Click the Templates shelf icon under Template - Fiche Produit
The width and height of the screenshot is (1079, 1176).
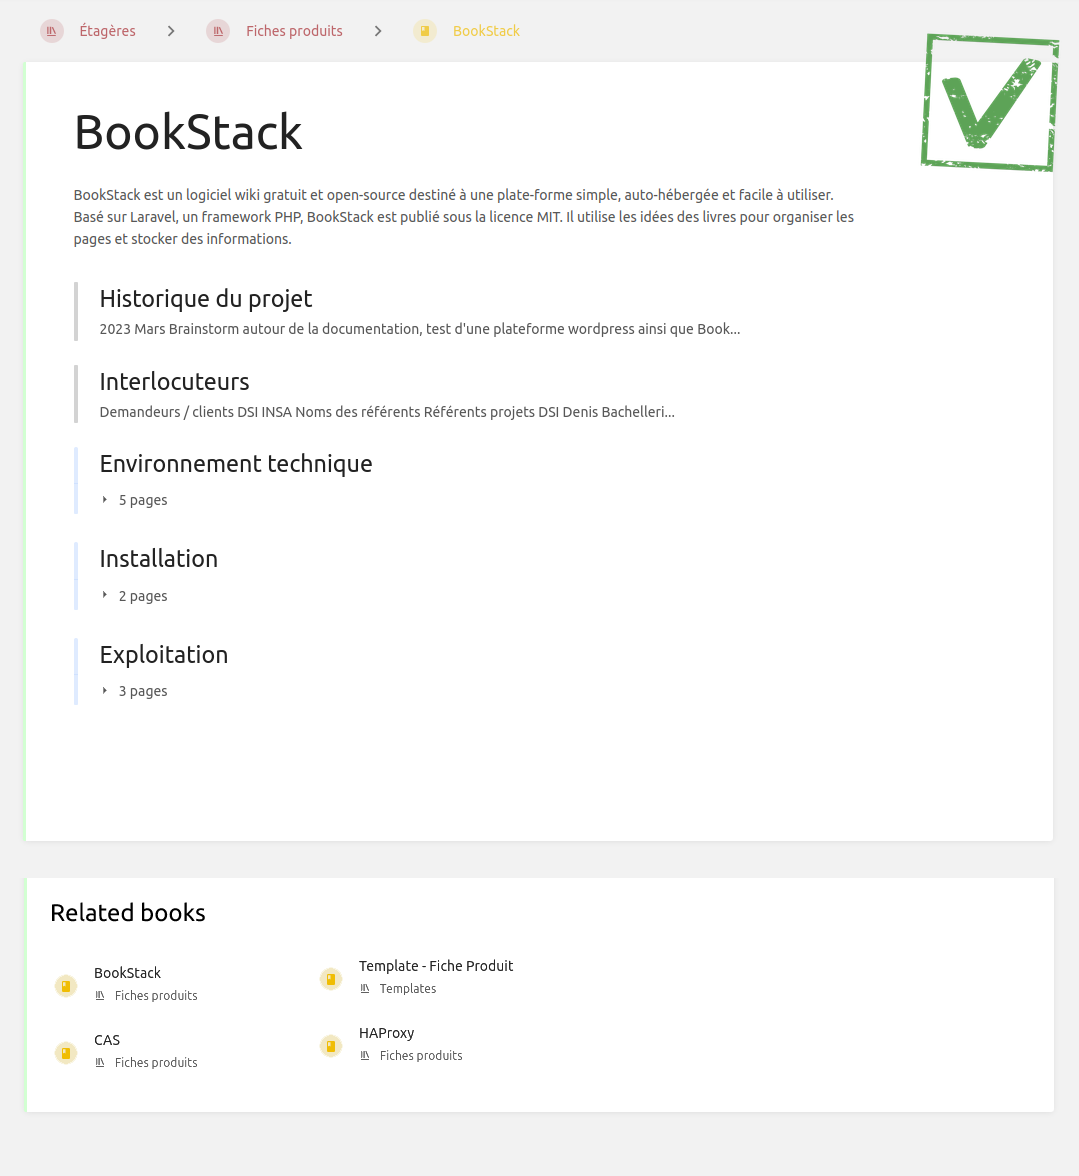click(x=364, y=988)
